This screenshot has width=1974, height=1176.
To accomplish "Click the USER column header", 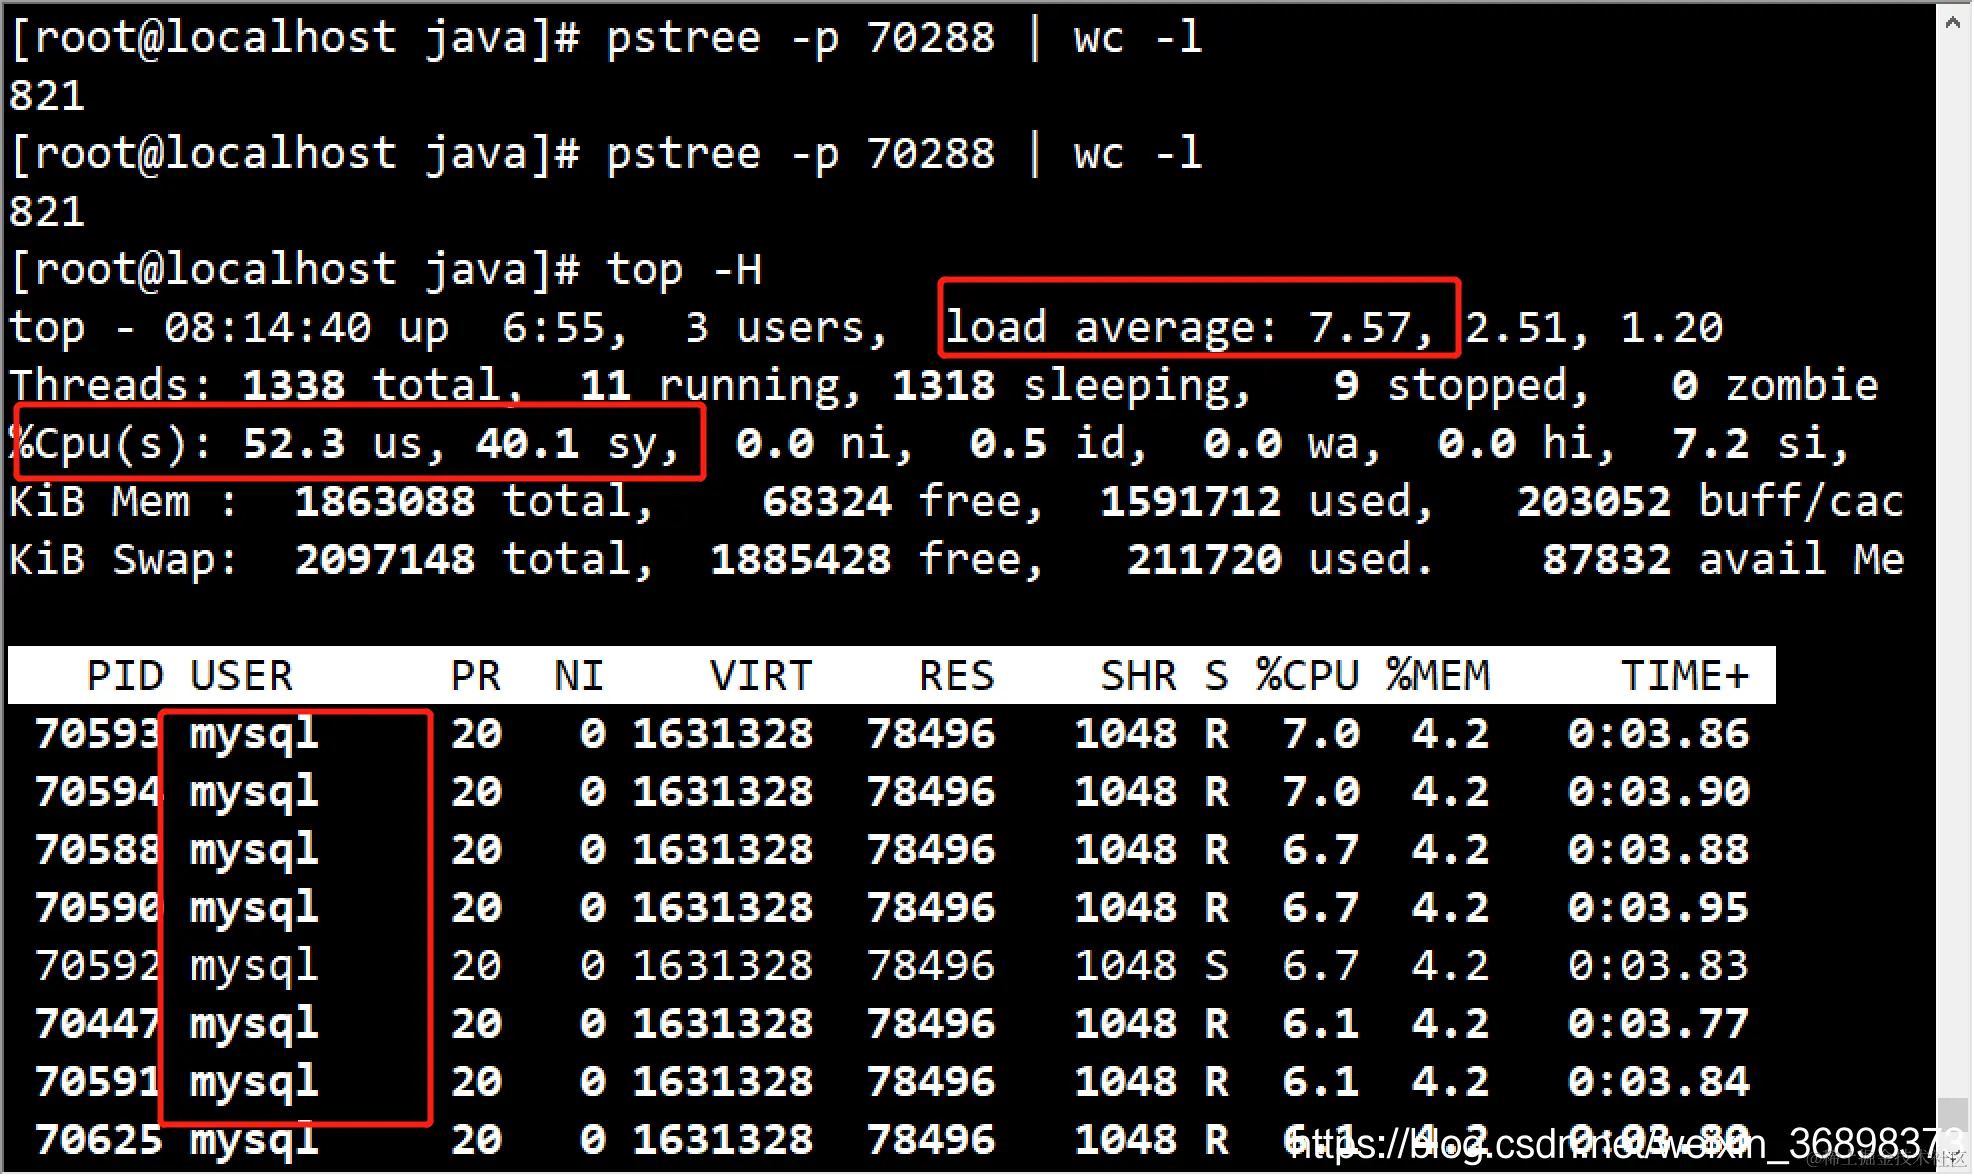I will (x=241, y=676).
